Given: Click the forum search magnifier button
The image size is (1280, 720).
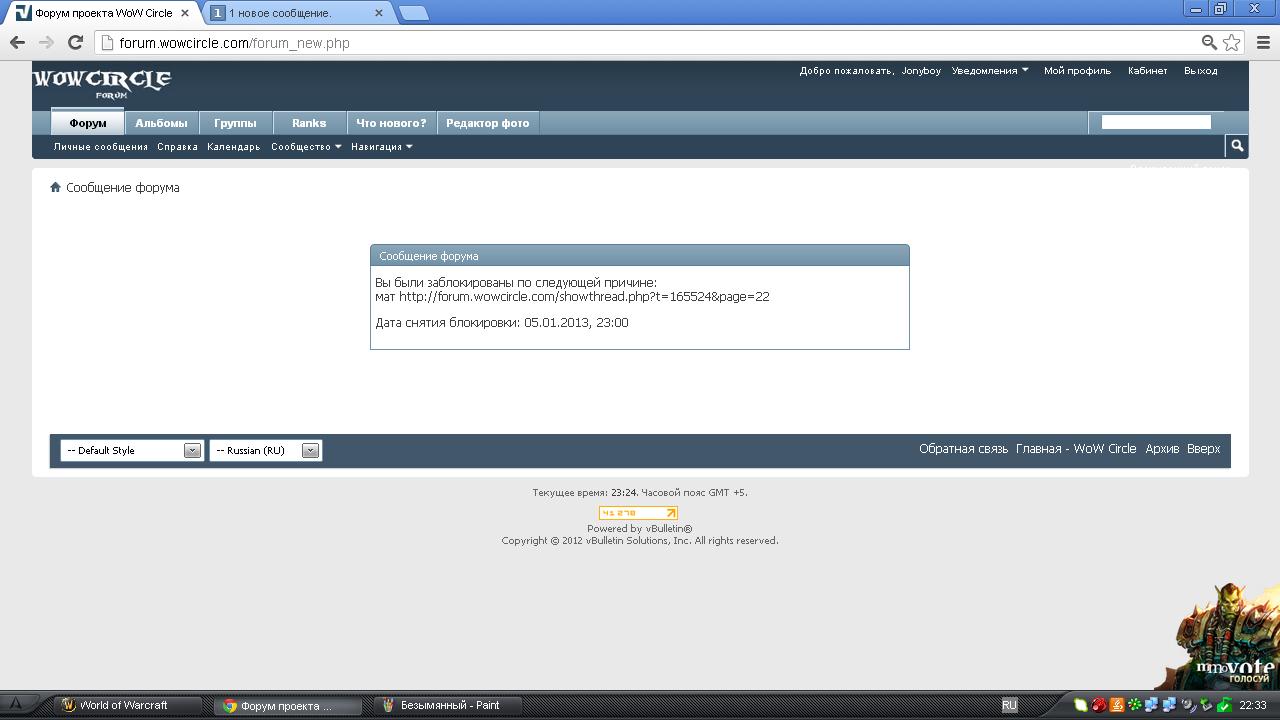Looking at the screenshot, I should click(x=1237, y=146).
